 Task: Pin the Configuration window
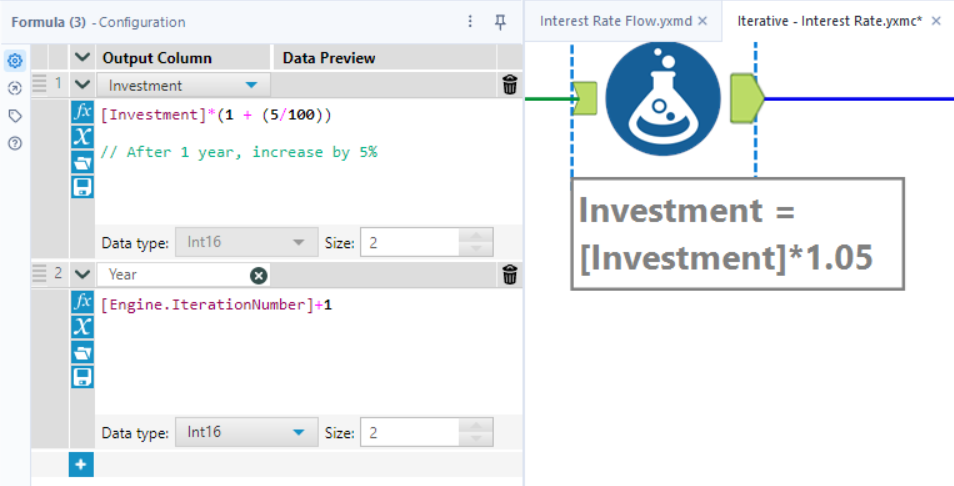click(x=501, y=22)
